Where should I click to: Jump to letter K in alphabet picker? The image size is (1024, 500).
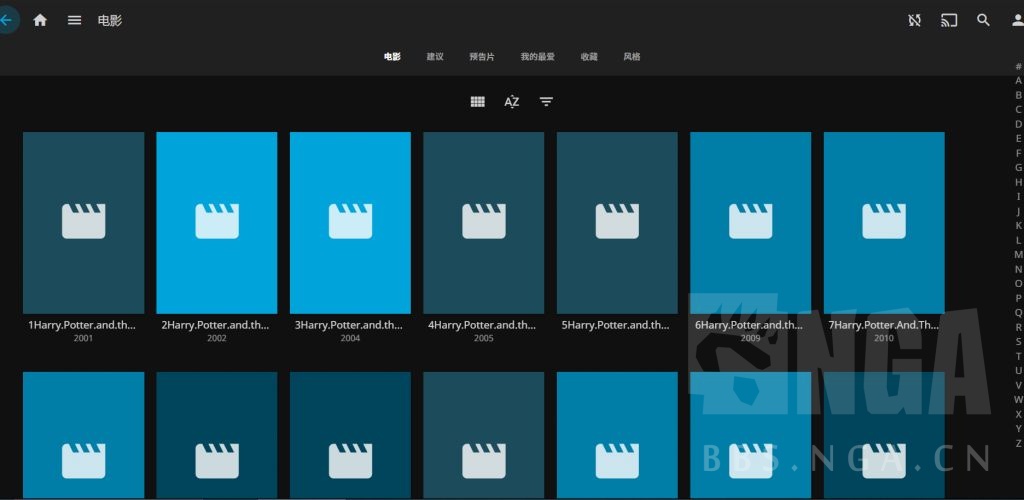click(1018, 225)
